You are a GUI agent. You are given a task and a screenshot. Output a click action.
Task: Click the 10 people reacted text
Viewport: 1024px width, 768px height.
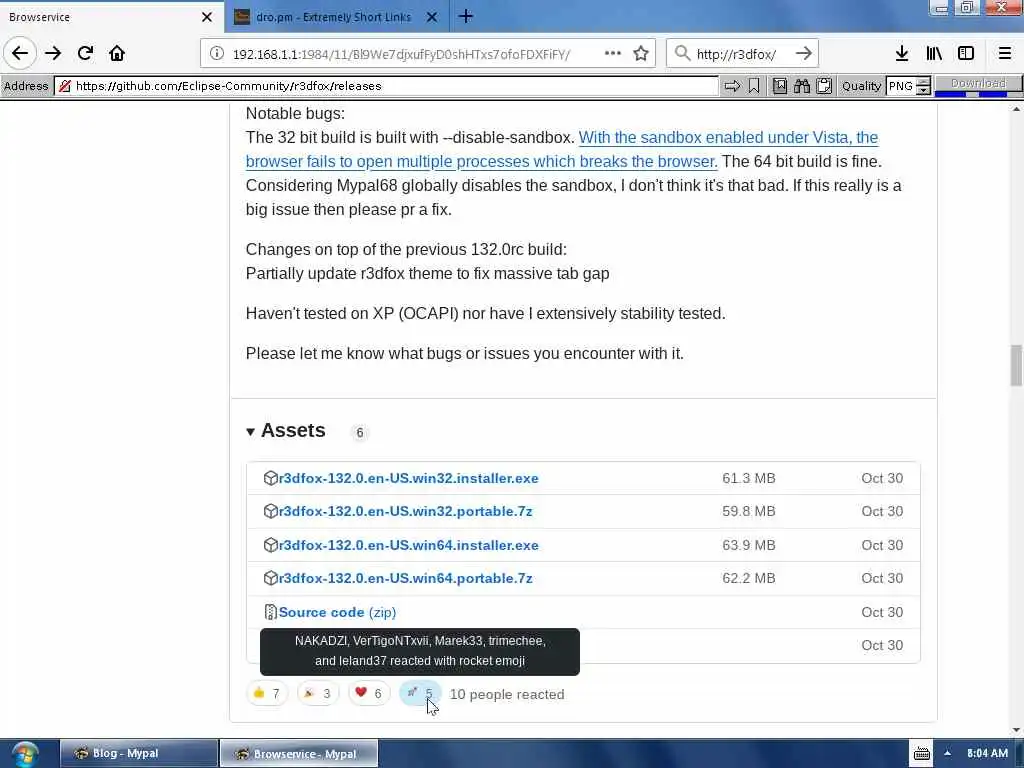tap(507, 694)
